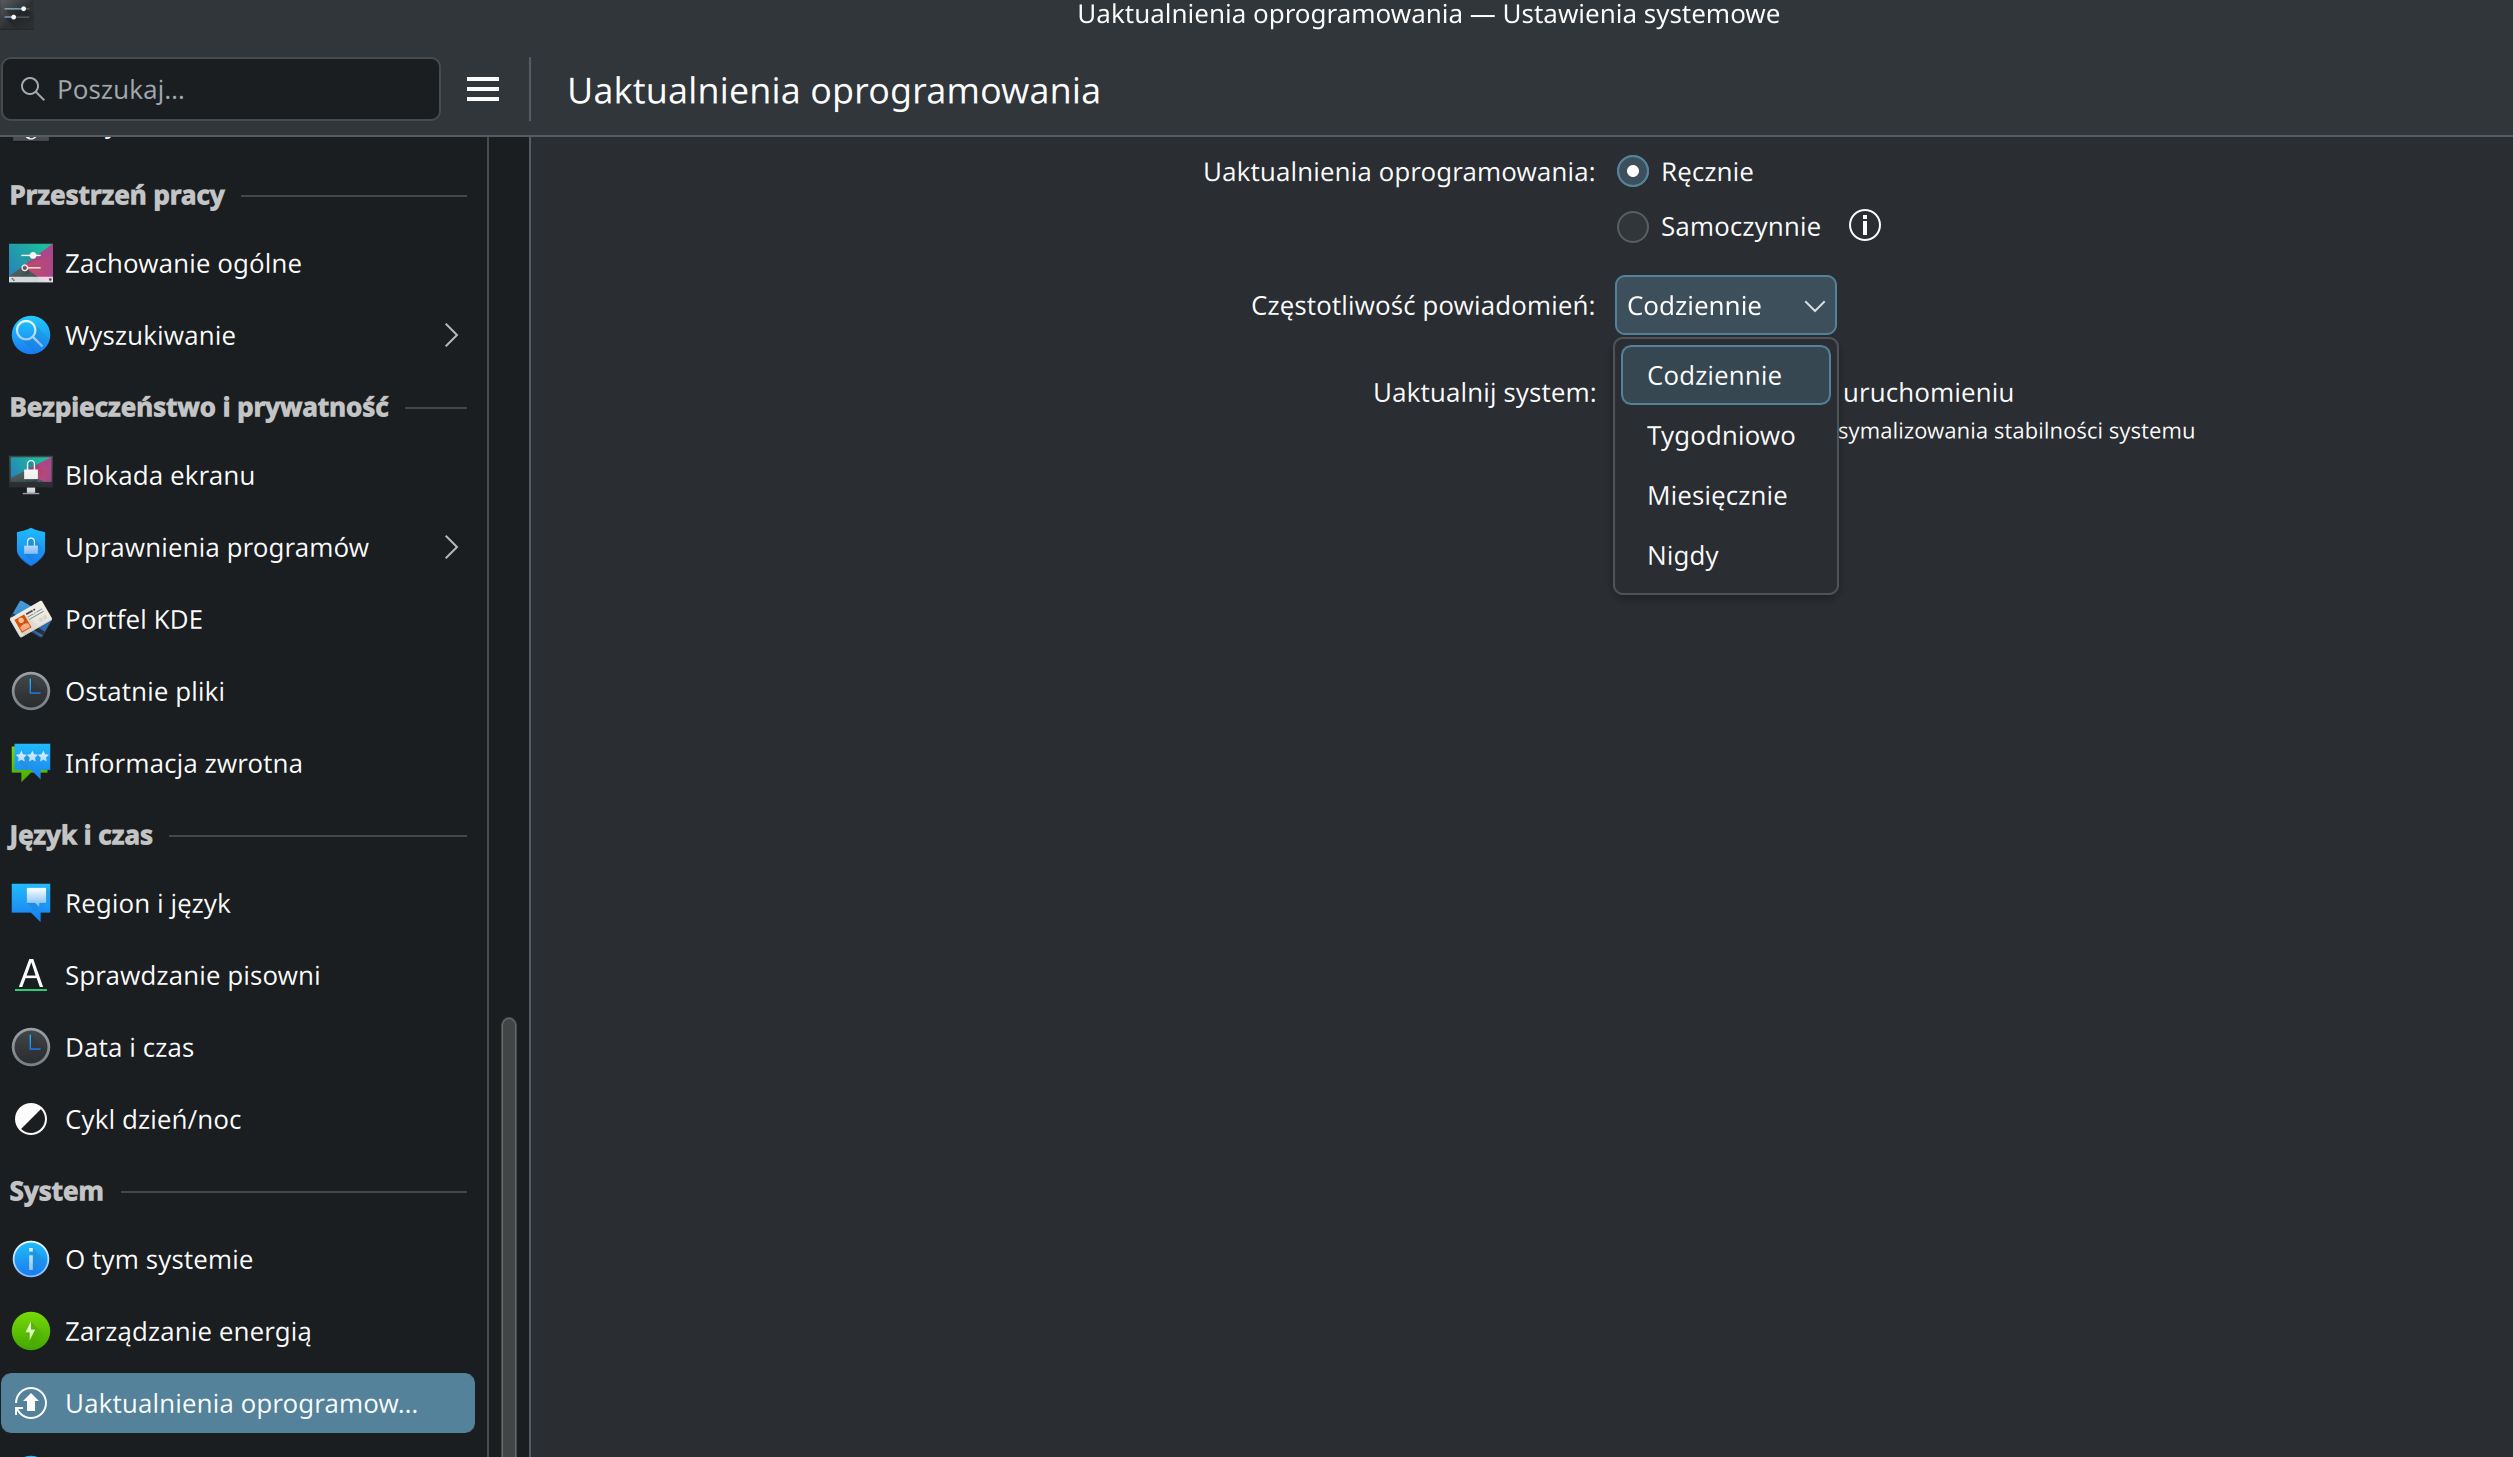Expand Uprawnienia programów chevron arrow
The width and height of the screenshot is (2513, 1457).
click(451, 548)
